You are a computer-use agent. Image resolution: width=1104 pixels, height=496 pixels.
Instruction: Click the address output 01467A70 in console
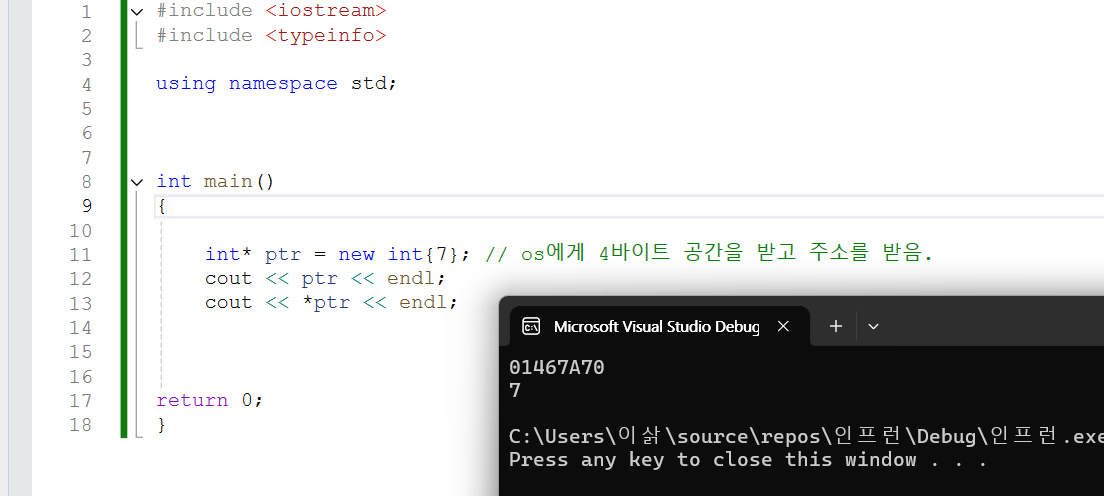(557, 368)
